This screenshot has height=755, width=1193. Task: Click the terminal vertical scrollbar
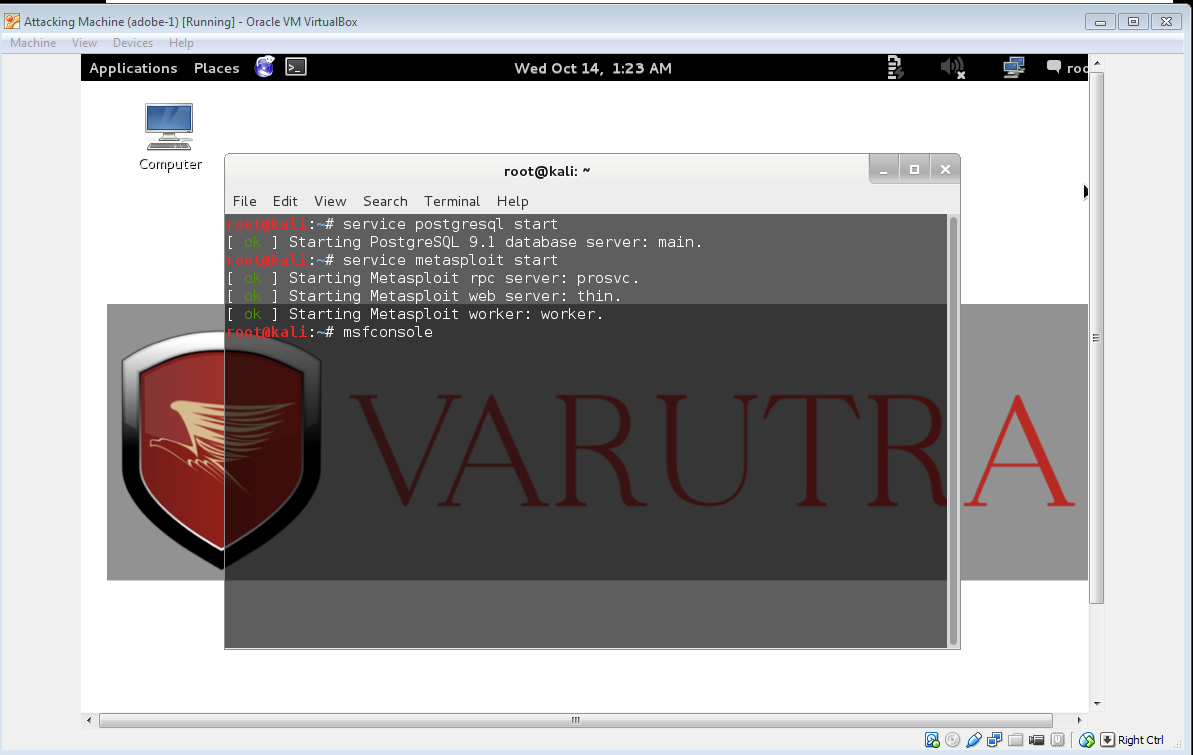point(953,431)
